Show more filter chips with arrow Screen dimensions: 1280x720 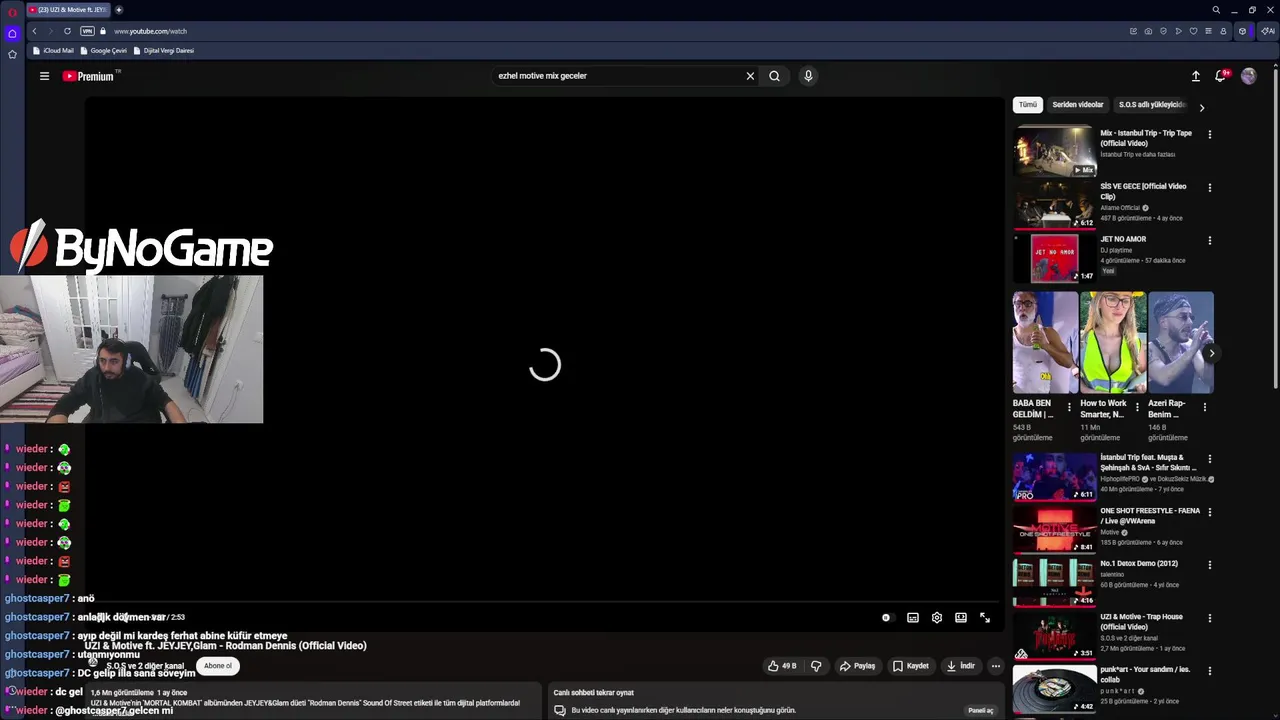coord(1202,107)
